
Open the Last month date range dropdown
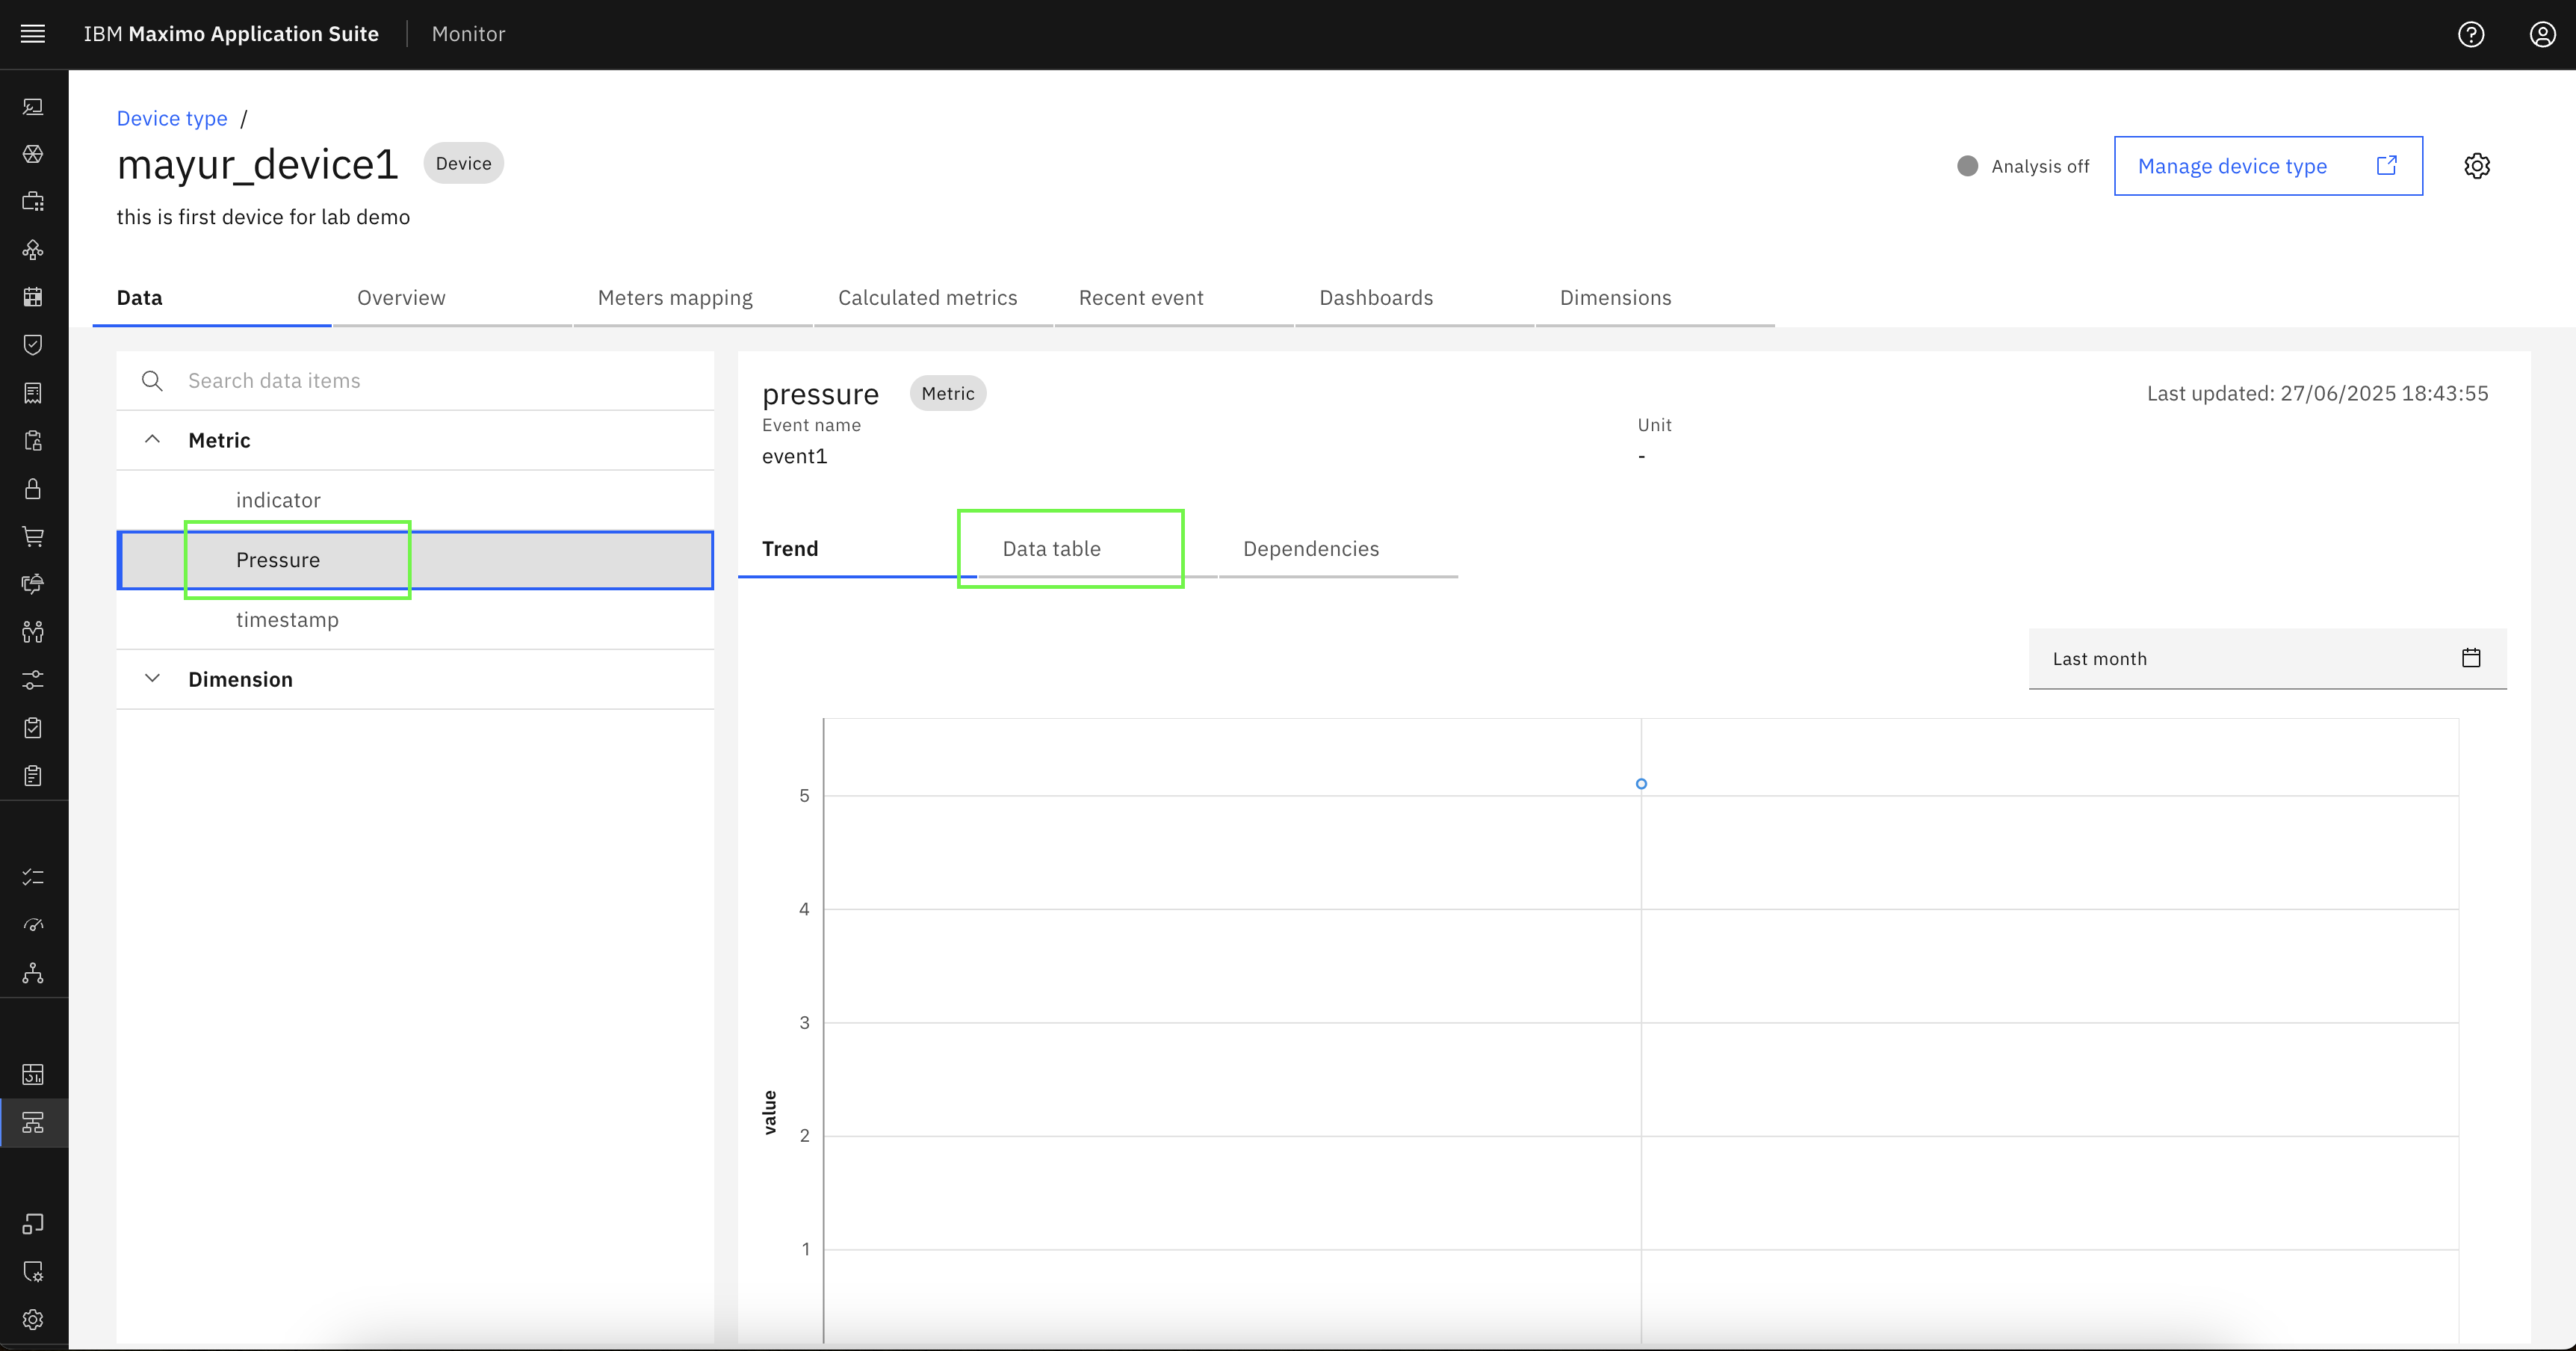click(2267, 659)
